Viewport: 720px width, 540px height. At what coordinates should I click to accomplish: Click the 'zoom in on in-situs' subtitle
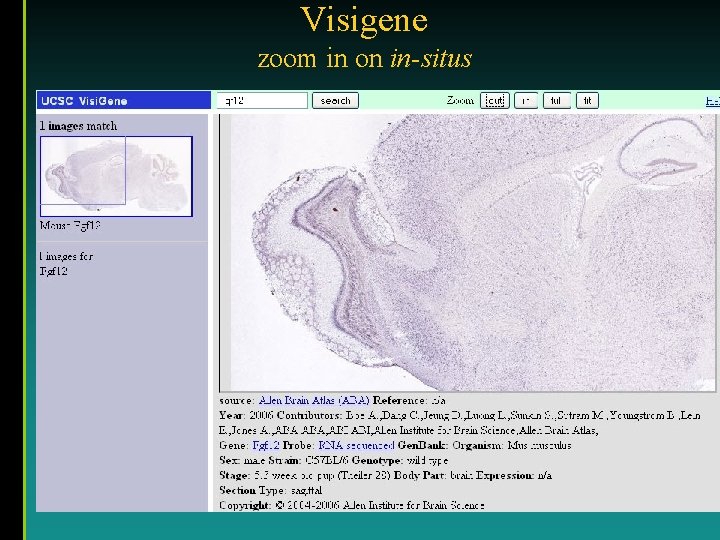coord(365,59)
